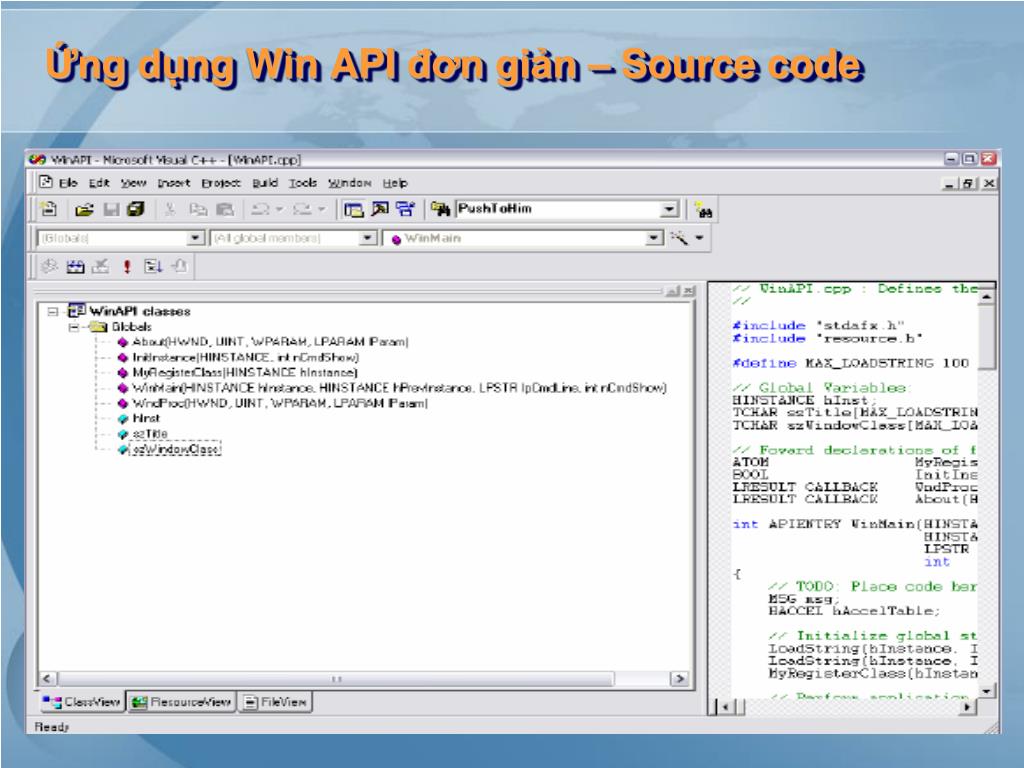Click code editor vertical scrollbar up arrow

tap(986, 297)
